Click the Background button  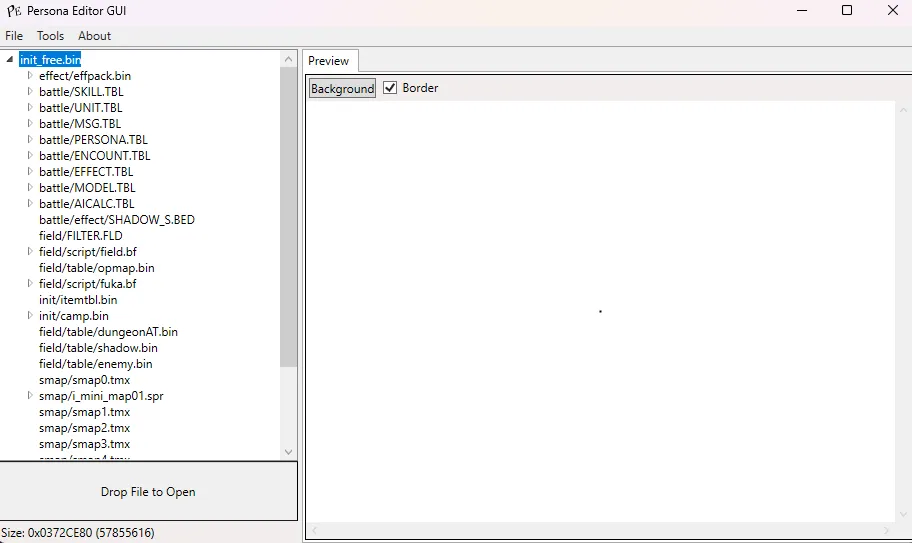[342, 88]
